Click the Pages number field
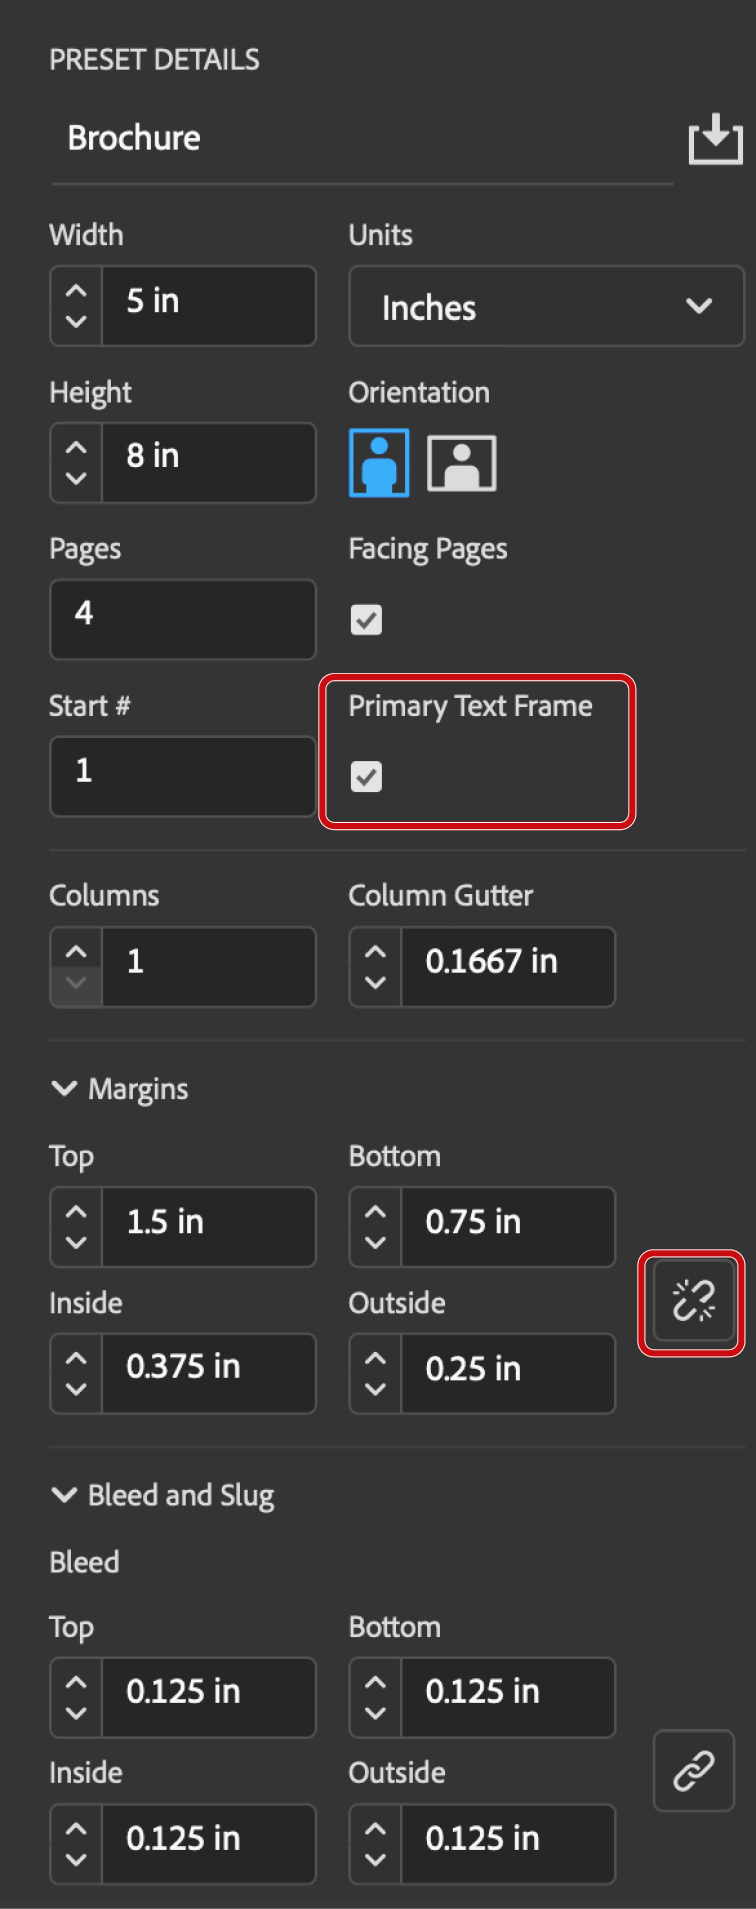Viewport: 756px width, 1909px height. tap(183, 619)
